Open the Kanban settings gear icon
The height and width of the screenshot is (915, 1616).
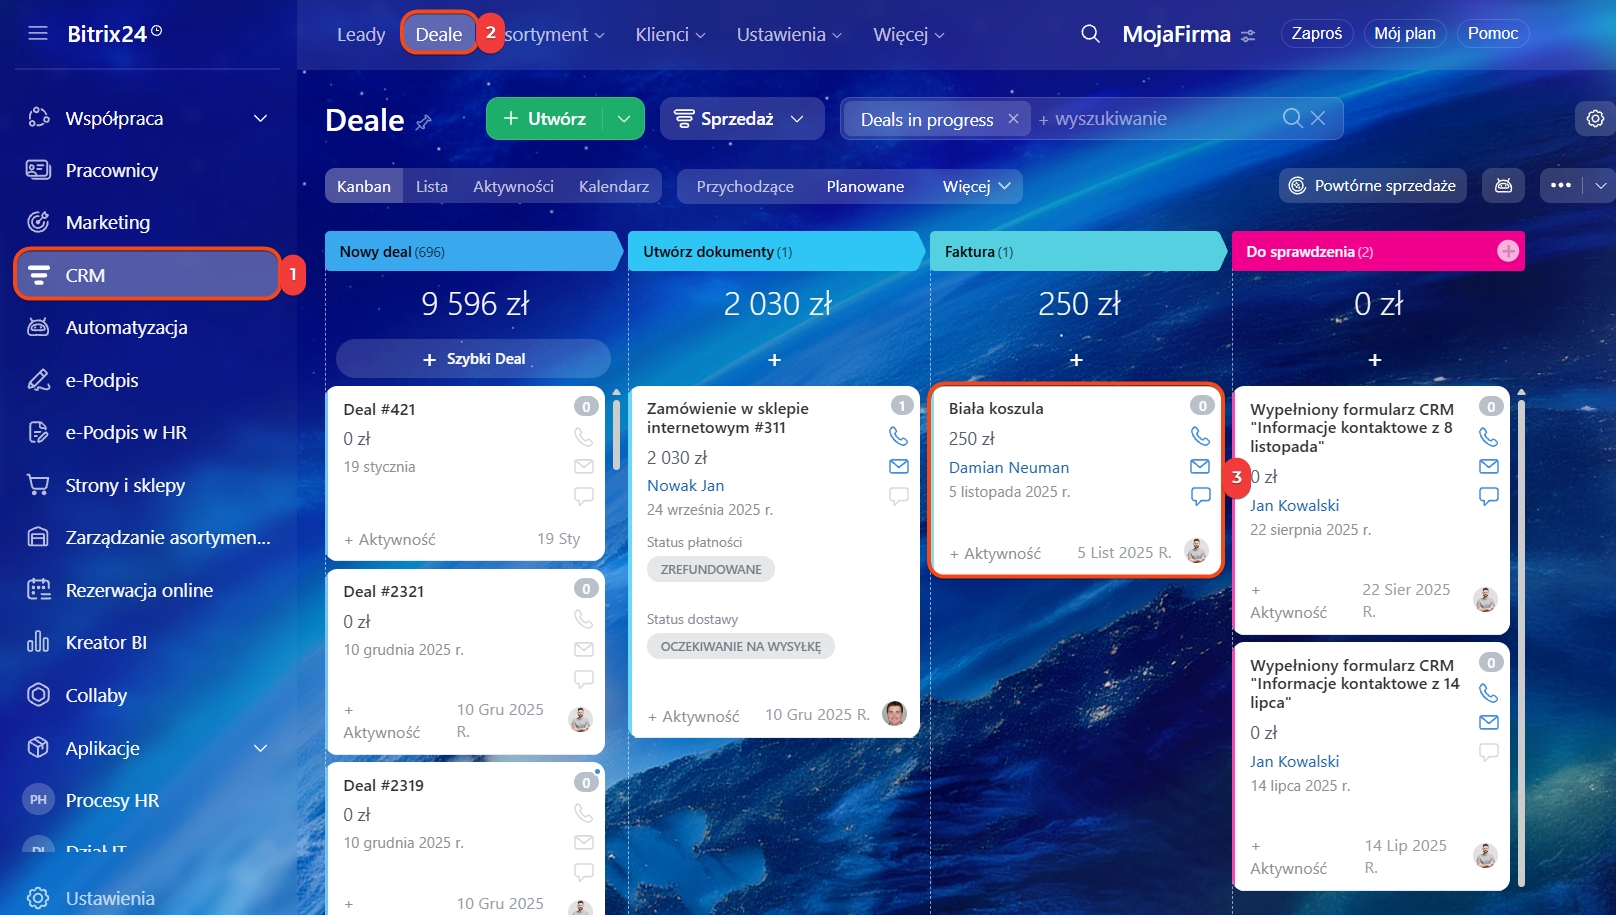point(1595,118)
